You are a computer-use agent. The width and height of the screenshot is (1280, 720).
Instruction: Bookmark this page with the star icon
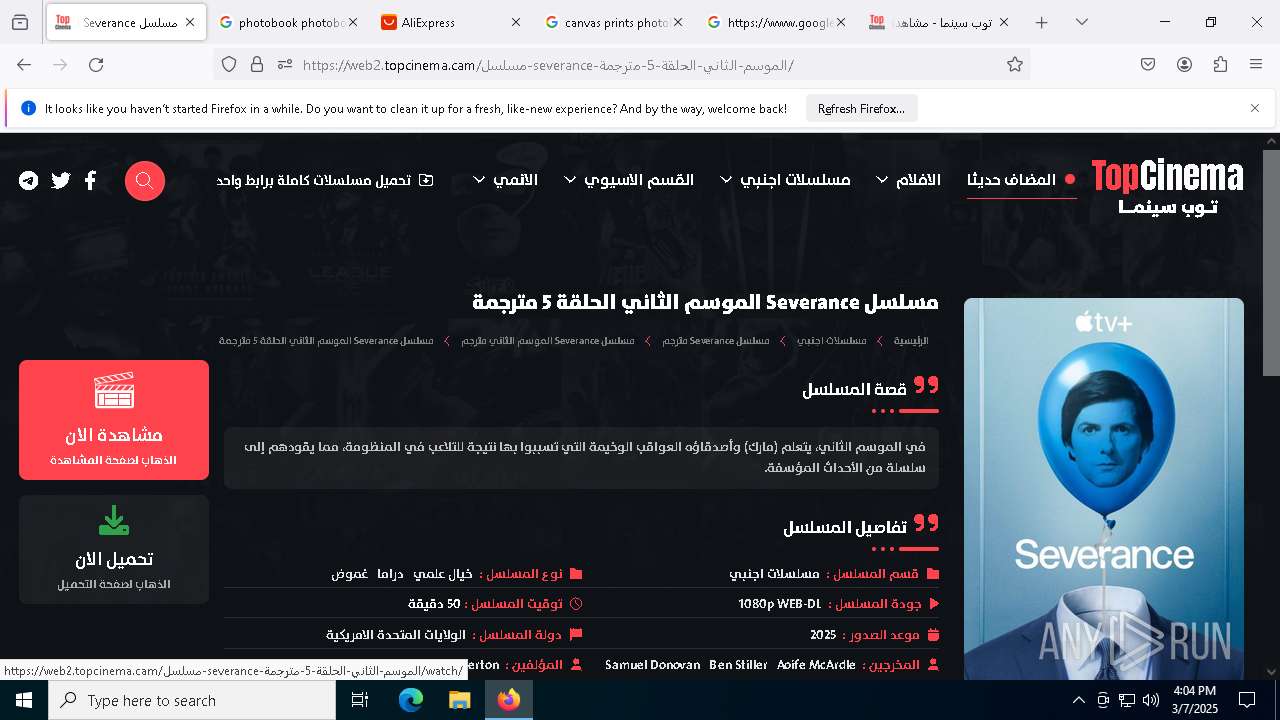[1015, 65]
